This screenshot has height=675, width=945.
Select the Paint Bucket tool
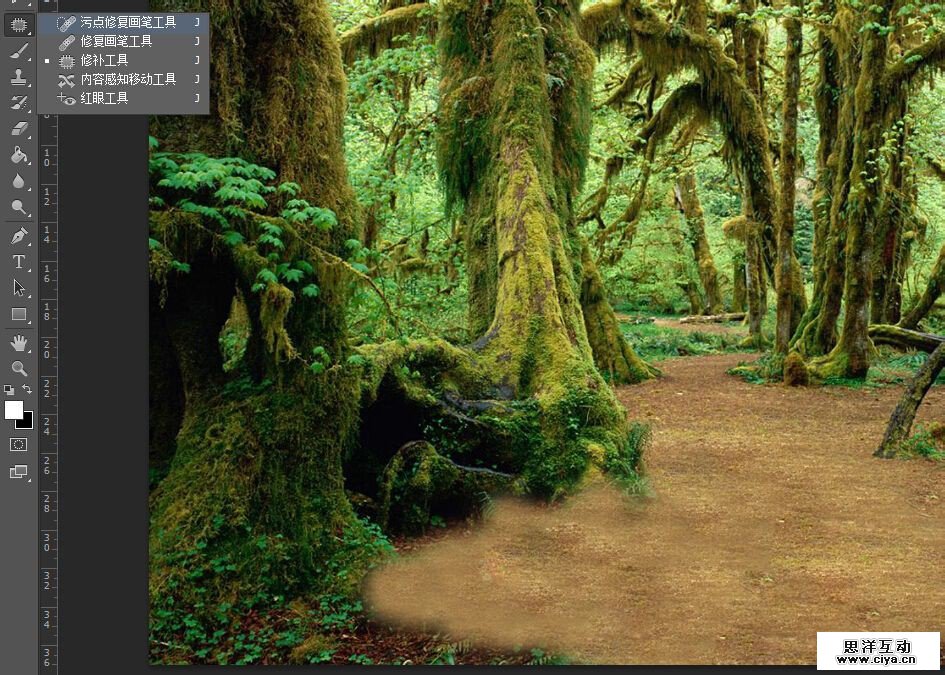[x=19, y=155]
